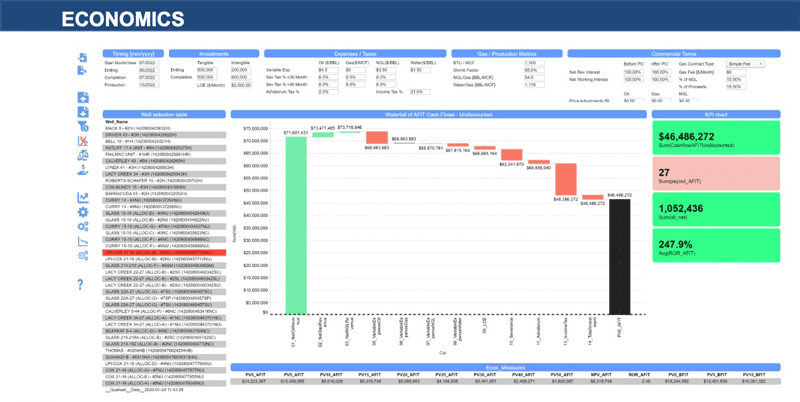Click the $46,486,272 KPI card

[716, 138]
